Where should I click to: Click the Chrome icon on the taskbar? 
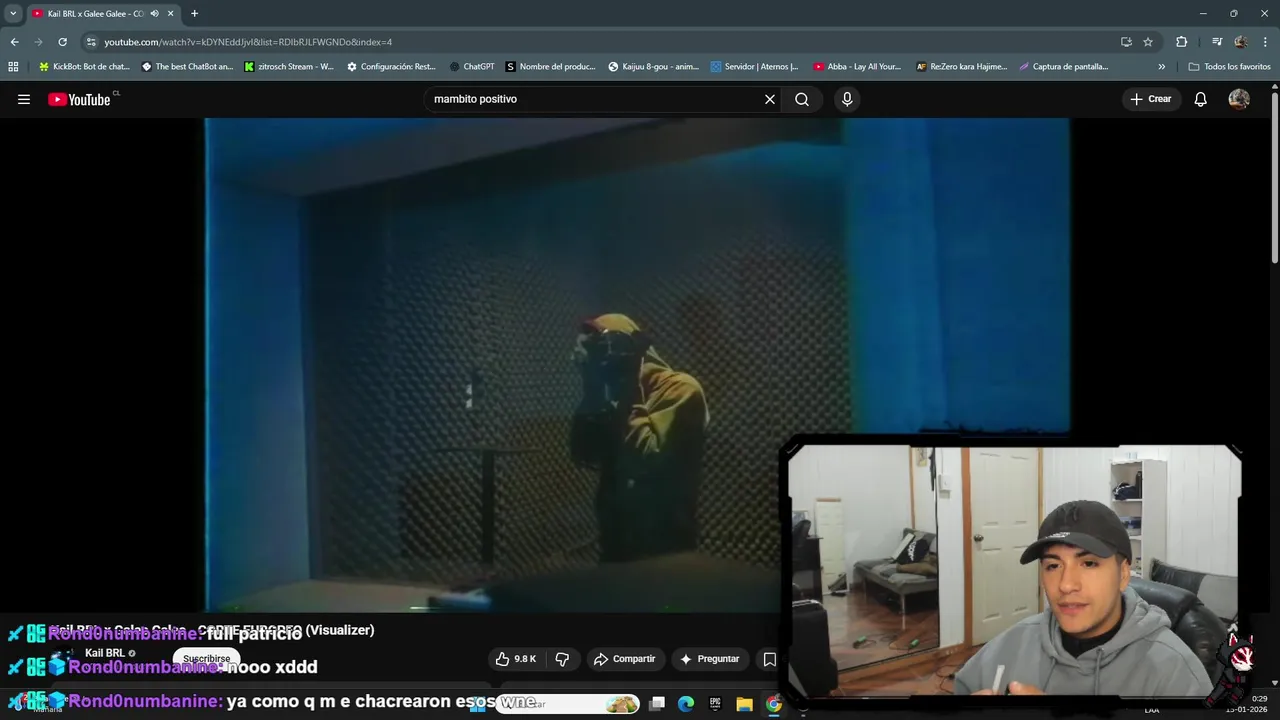point(773,704)
